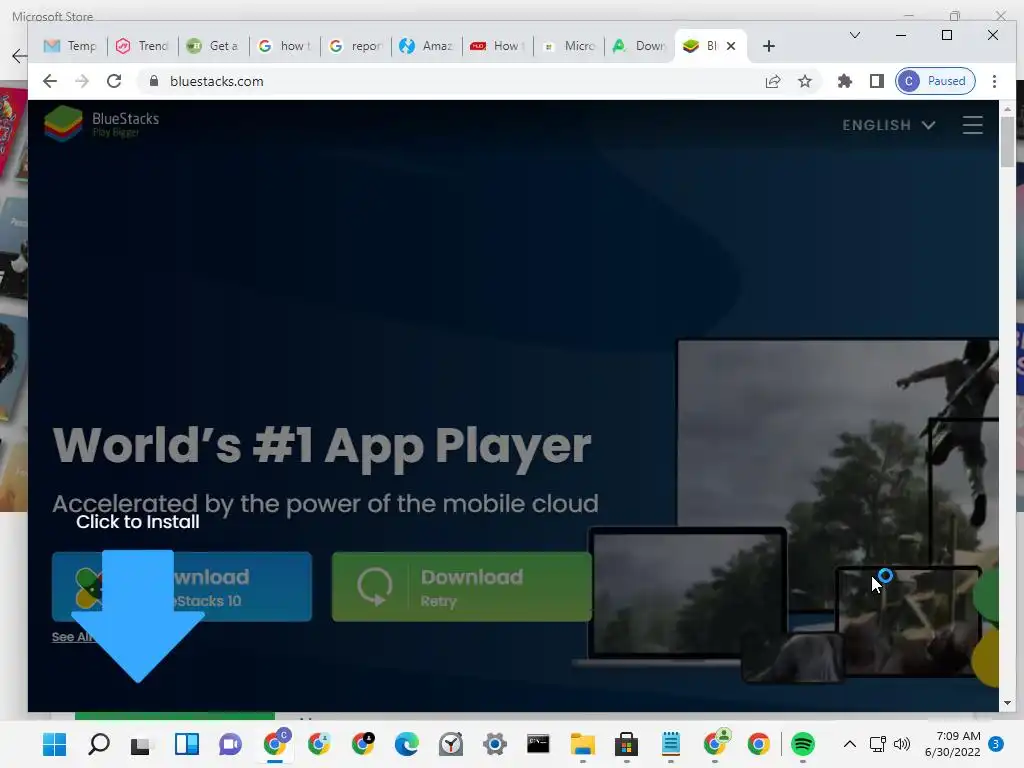Open Chrome three-dot menu
Viewport: 1024px width, 768px height.
994,81
